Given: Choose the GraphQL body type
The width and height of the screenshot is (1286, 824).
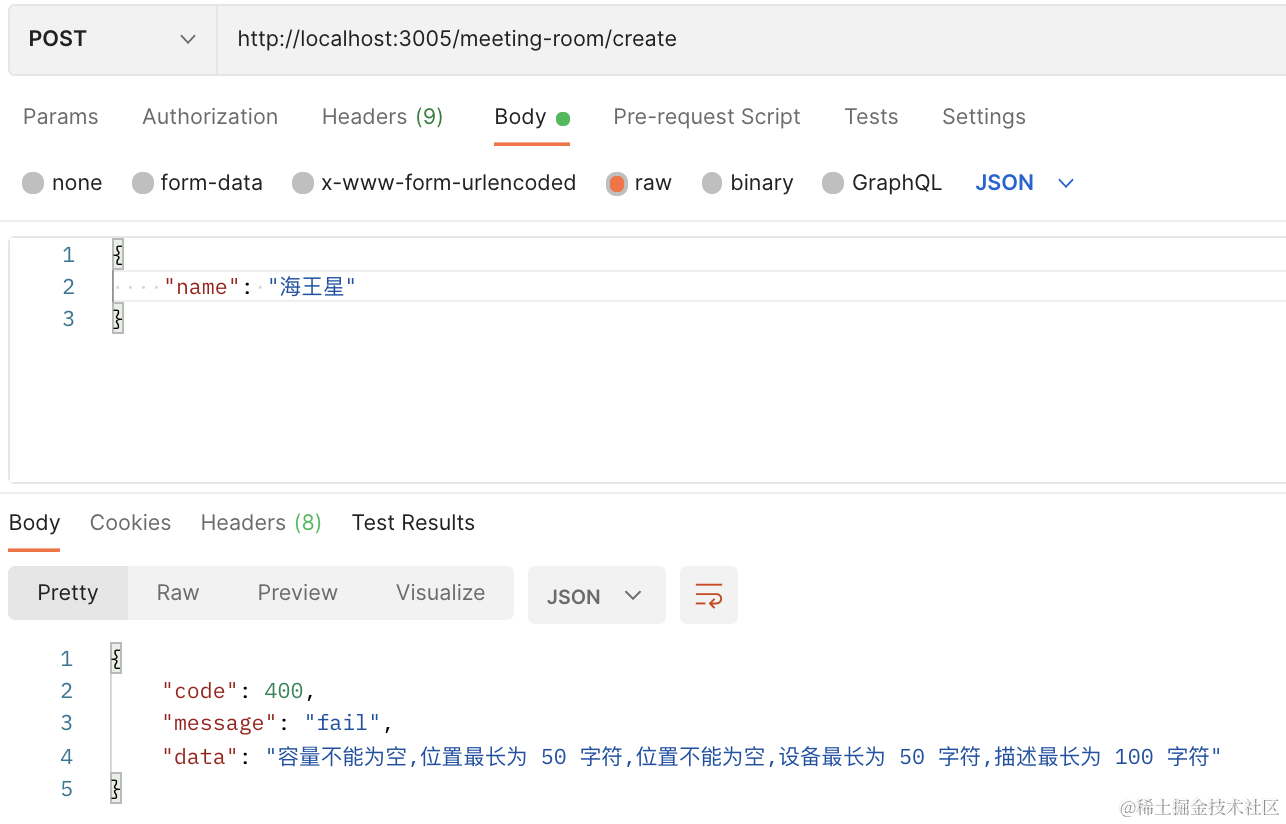Looking at the screenshot, I should click(x=833, y=183).
